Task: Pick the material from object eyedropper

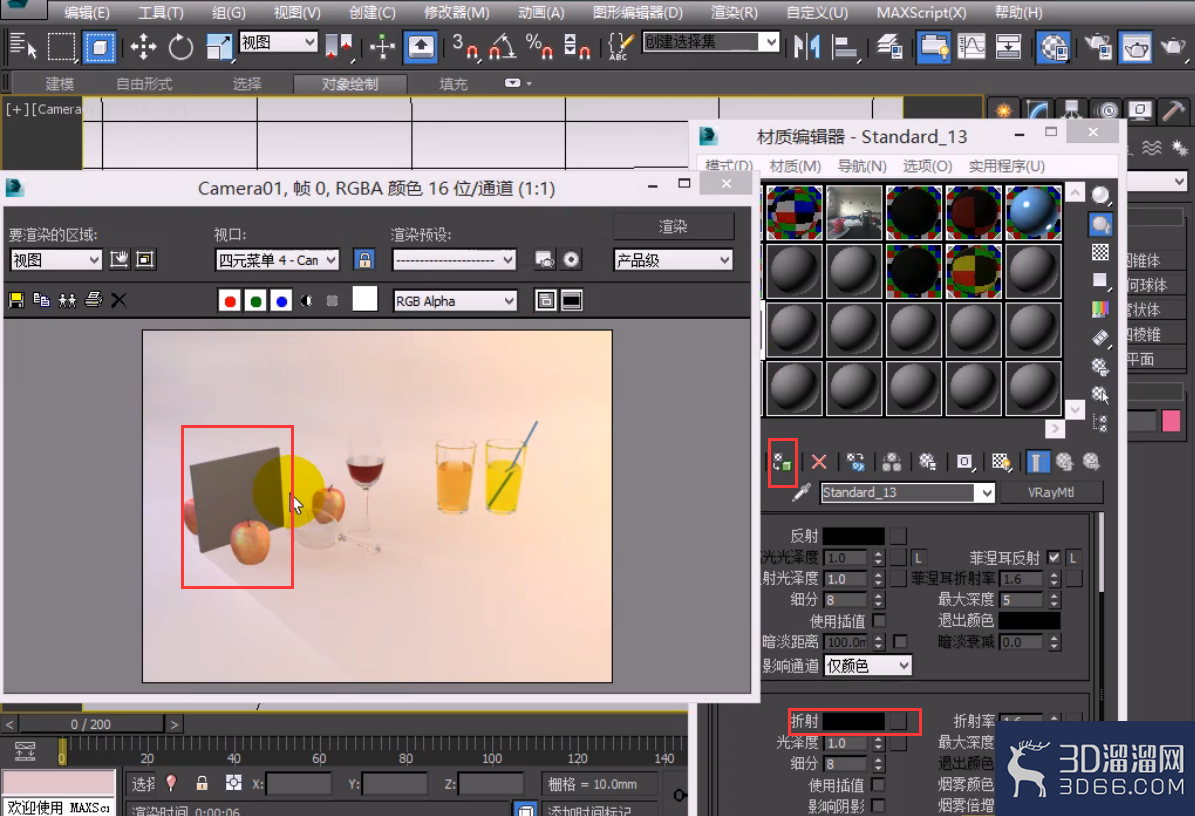Action: pos(801,493)
